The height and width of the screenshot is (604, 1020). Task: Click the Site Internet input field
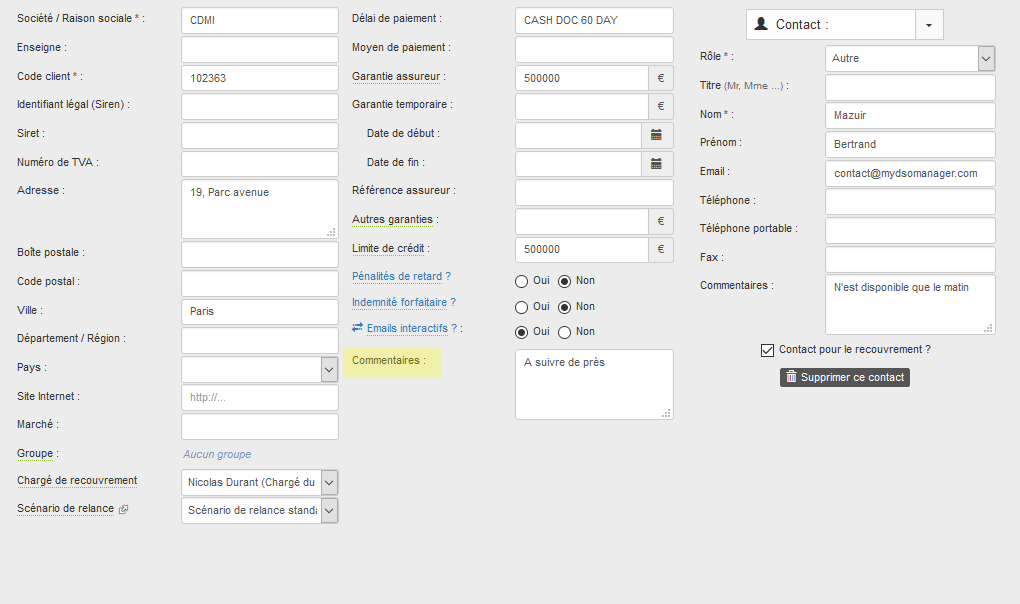(x=260, y=398)
